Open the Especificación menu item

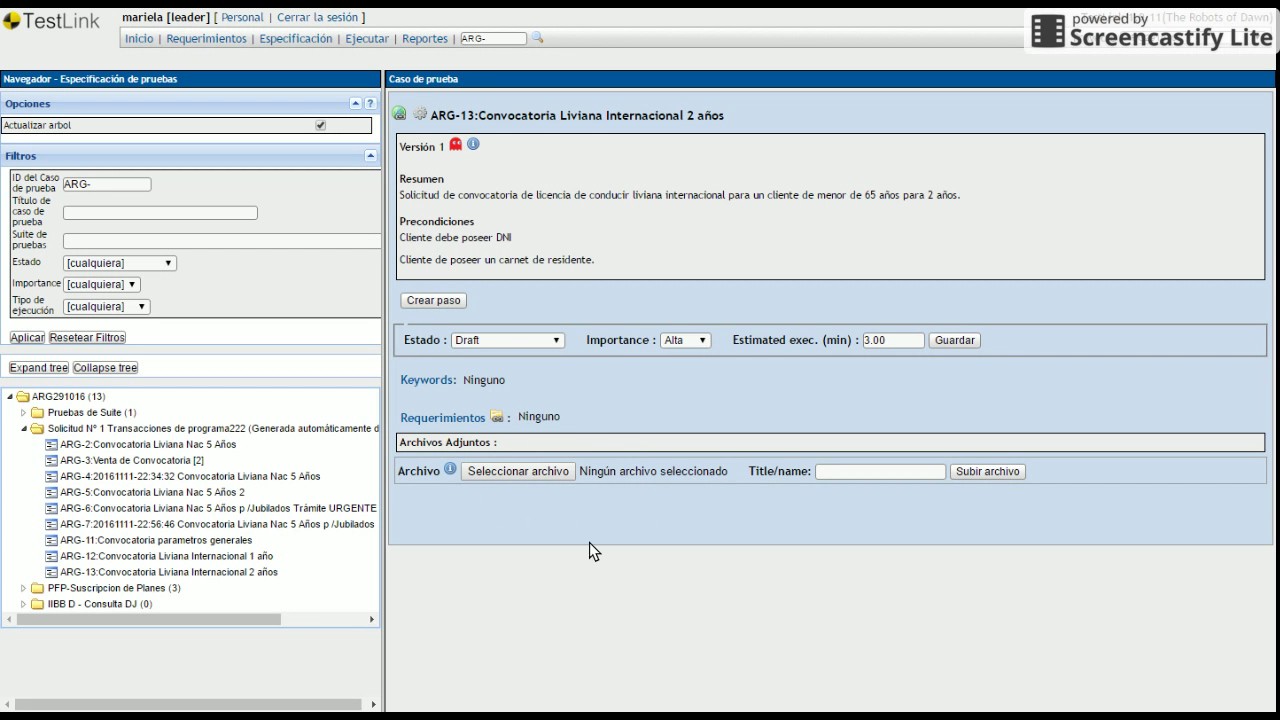coord(296,38)
